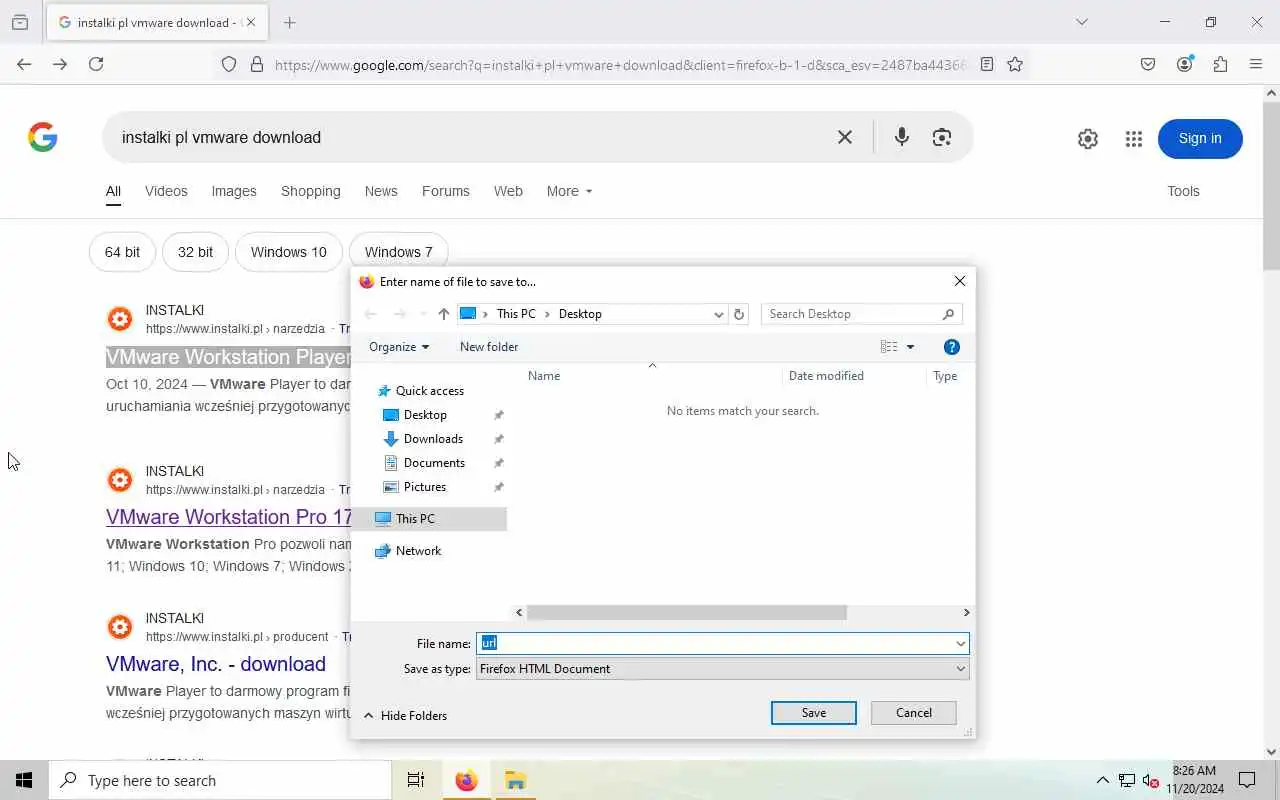Sort by Date modified column header

(x=826, y=376)
